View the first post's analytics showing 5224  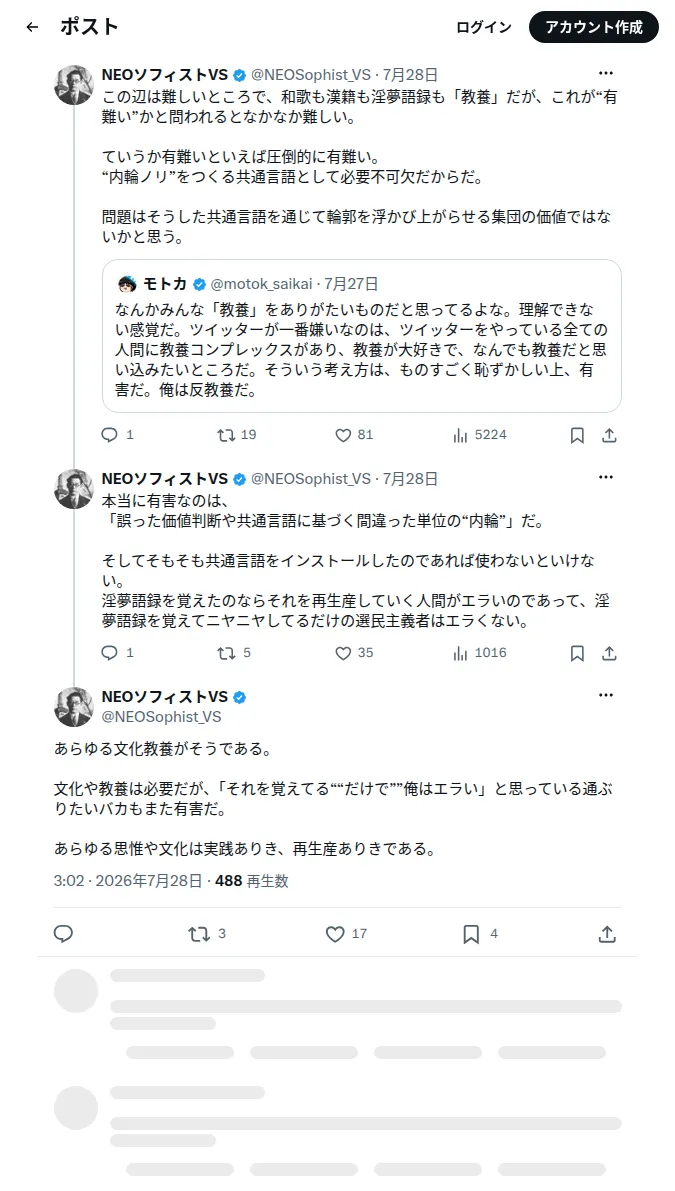point(479,434)
